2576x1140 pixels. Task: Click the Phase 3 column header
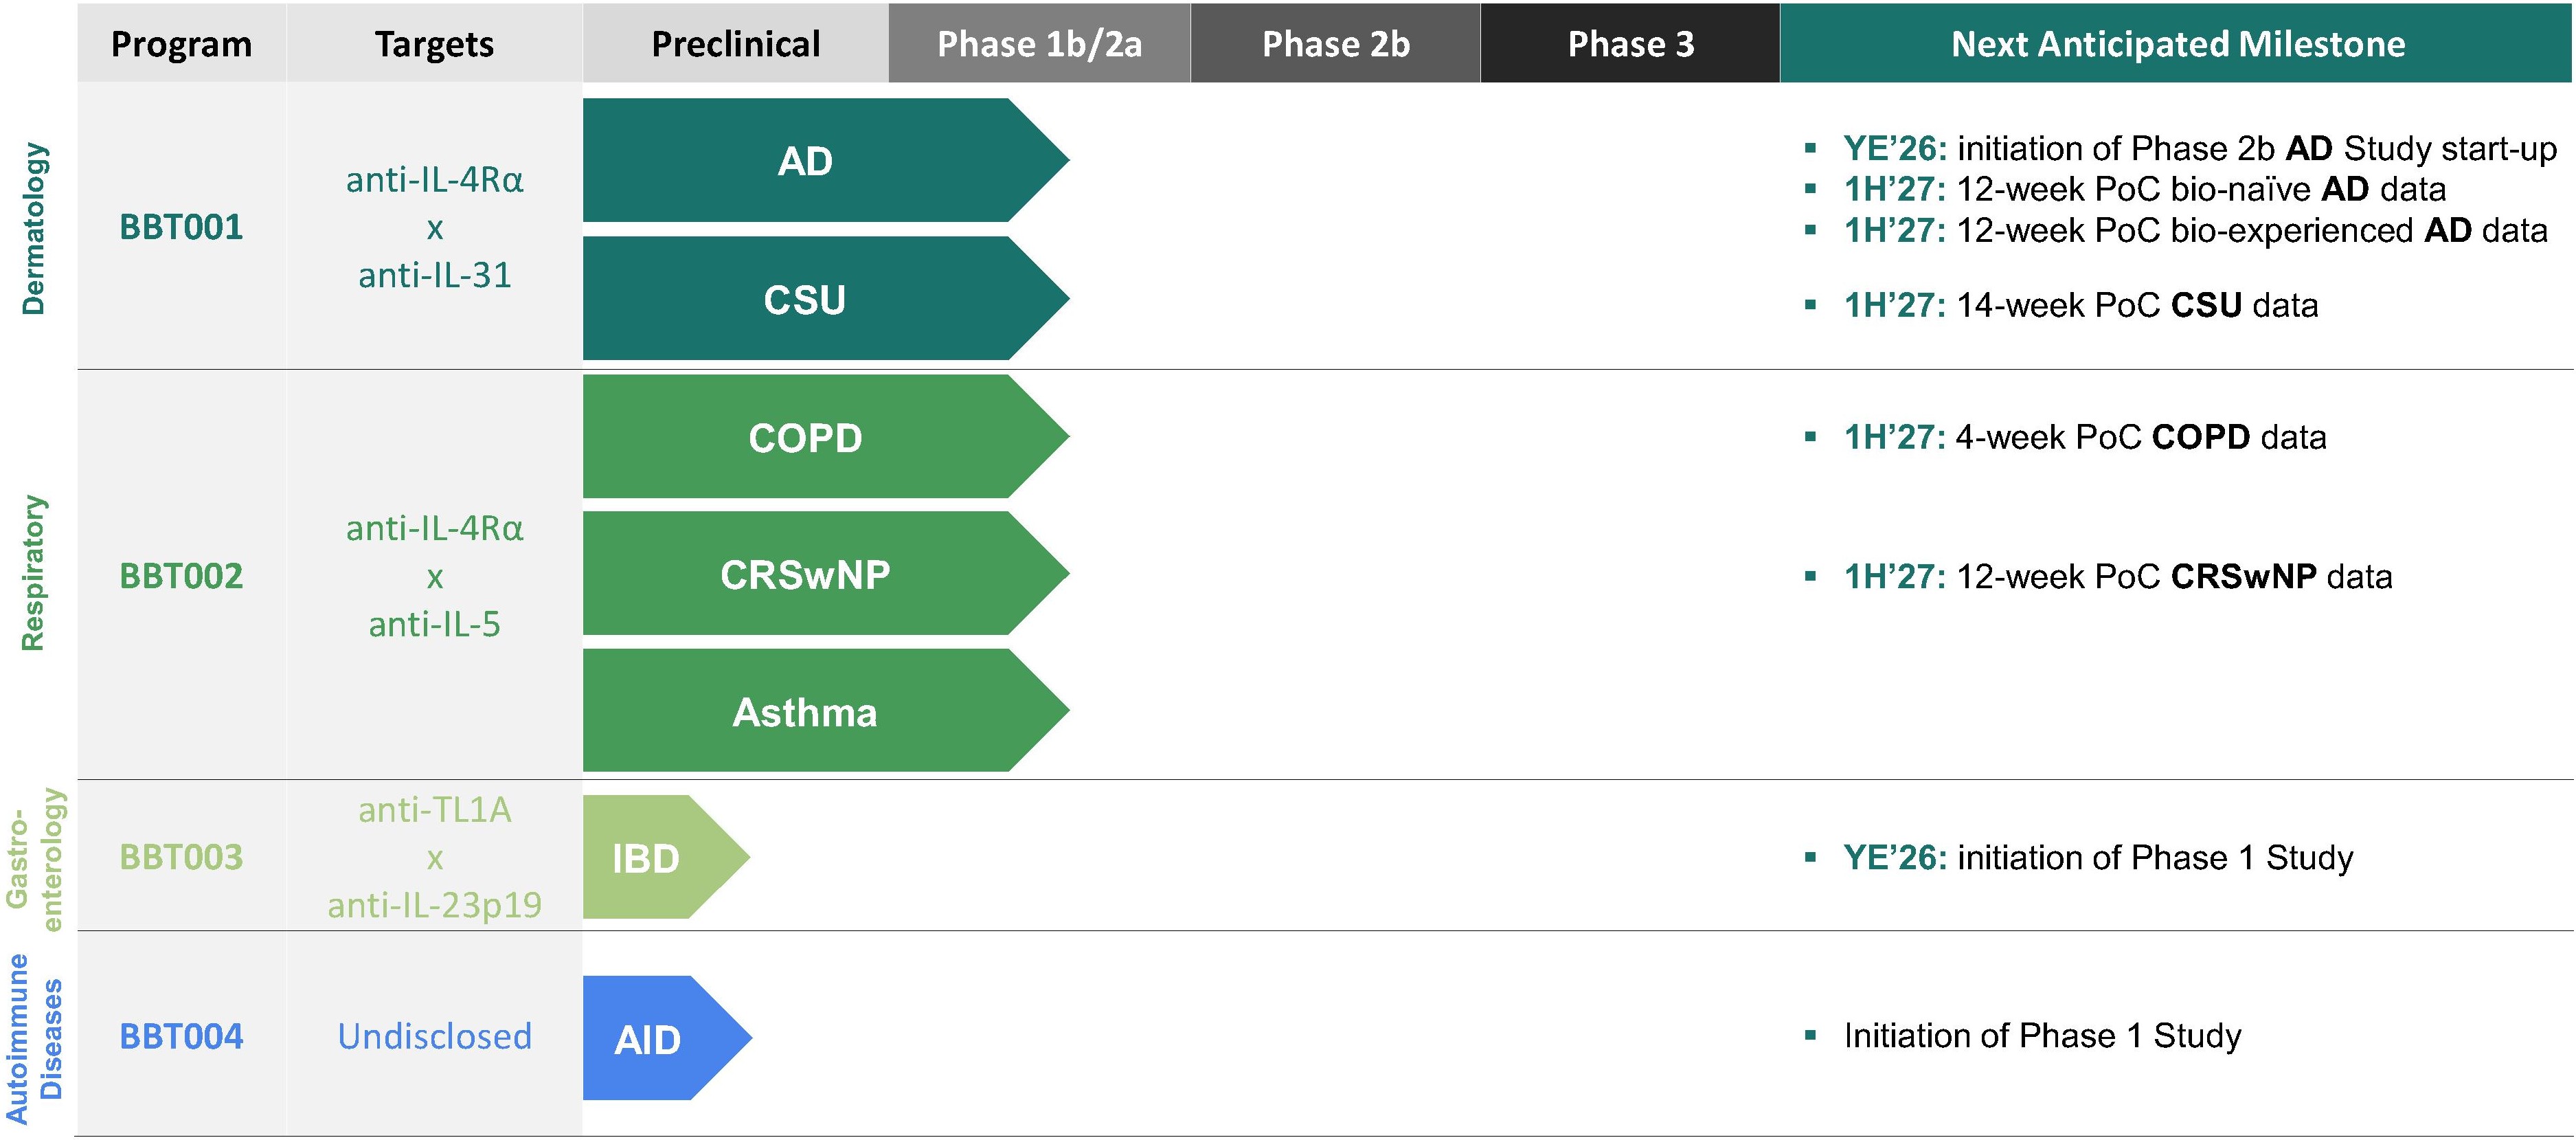[1630, 43]
